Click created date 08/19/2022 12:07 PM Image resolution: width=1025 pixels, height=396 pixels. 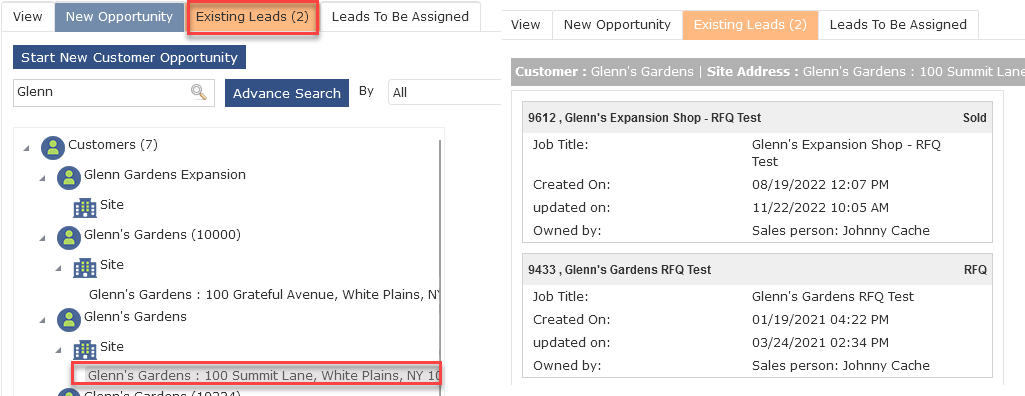click(x=820, y=185)
